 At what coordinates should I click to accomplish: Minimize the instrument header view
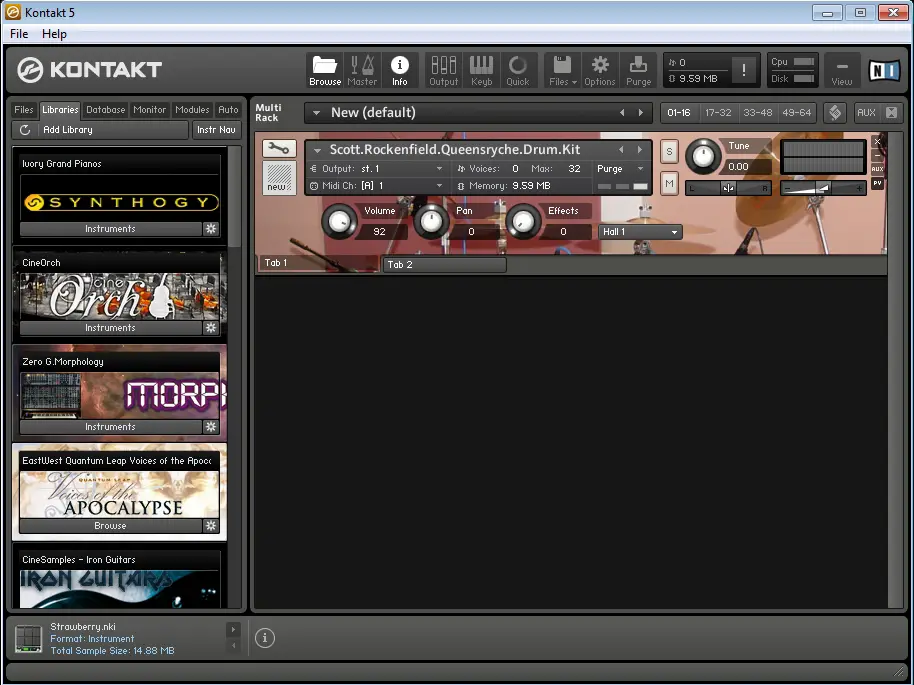coord(877,156)
